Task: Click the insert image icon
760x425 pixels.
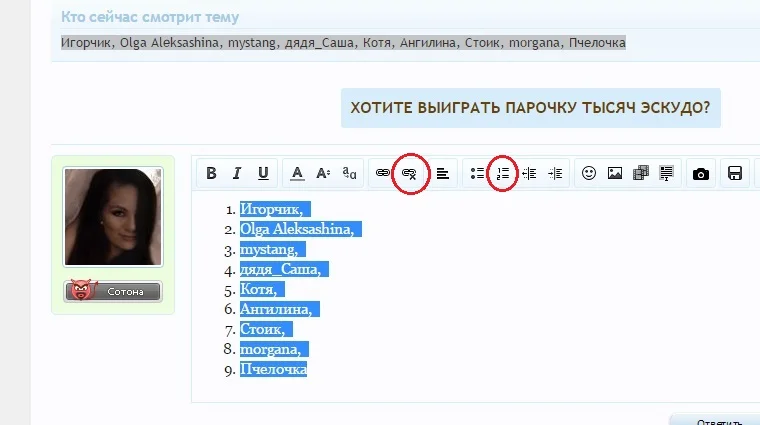Action: tap(615, 173)
